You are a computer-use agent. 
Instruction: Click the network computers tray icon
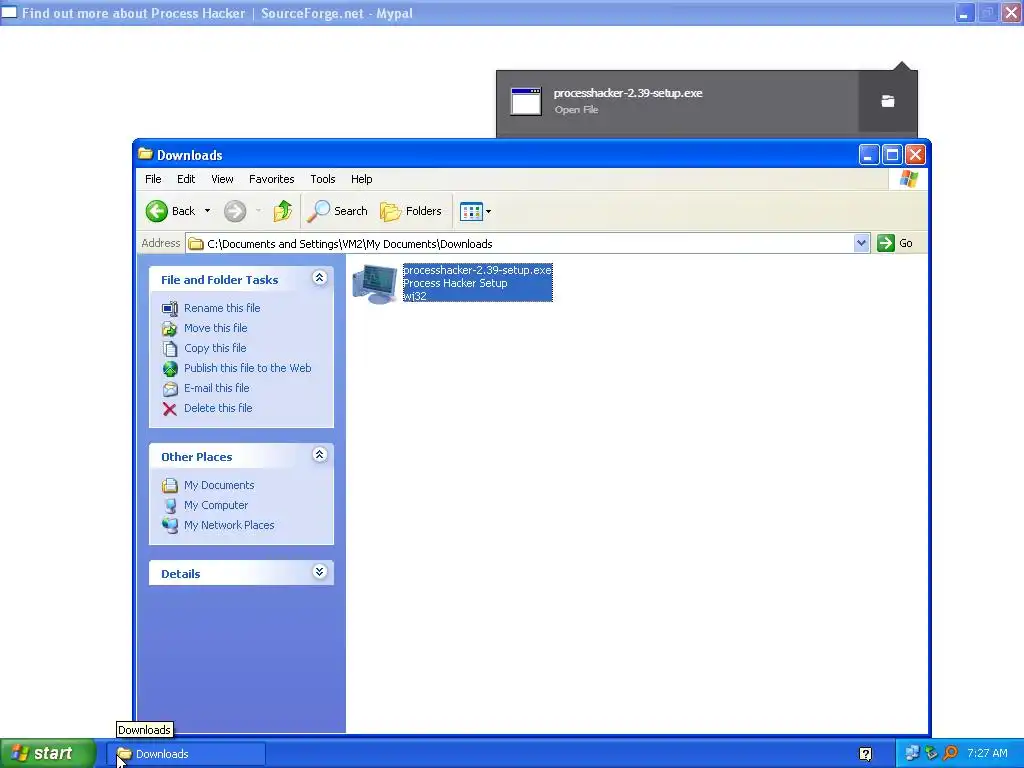click(912, 754)
